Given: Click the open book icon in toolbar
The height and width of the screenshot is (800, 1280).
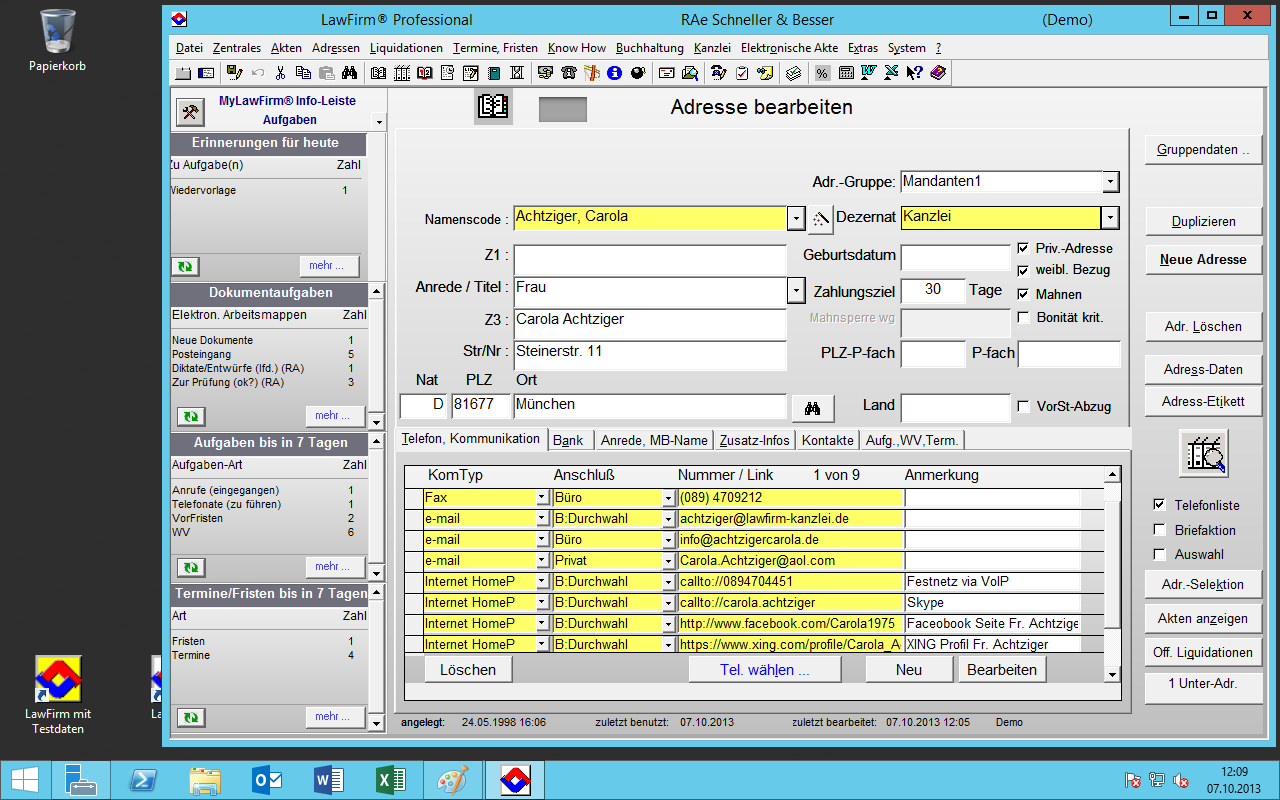Looking at the screenshot, I should click(x=379, y=73).
